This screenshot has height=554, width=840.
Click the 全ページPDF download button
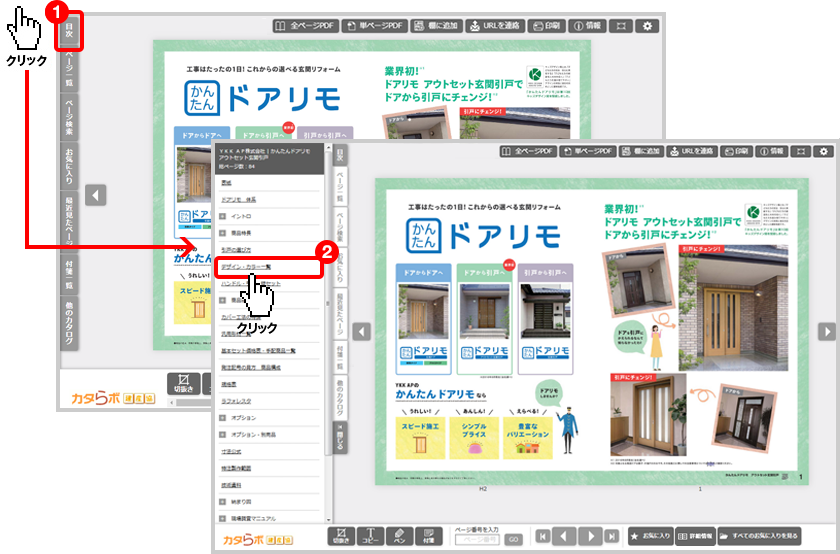[x=526, y=151]
